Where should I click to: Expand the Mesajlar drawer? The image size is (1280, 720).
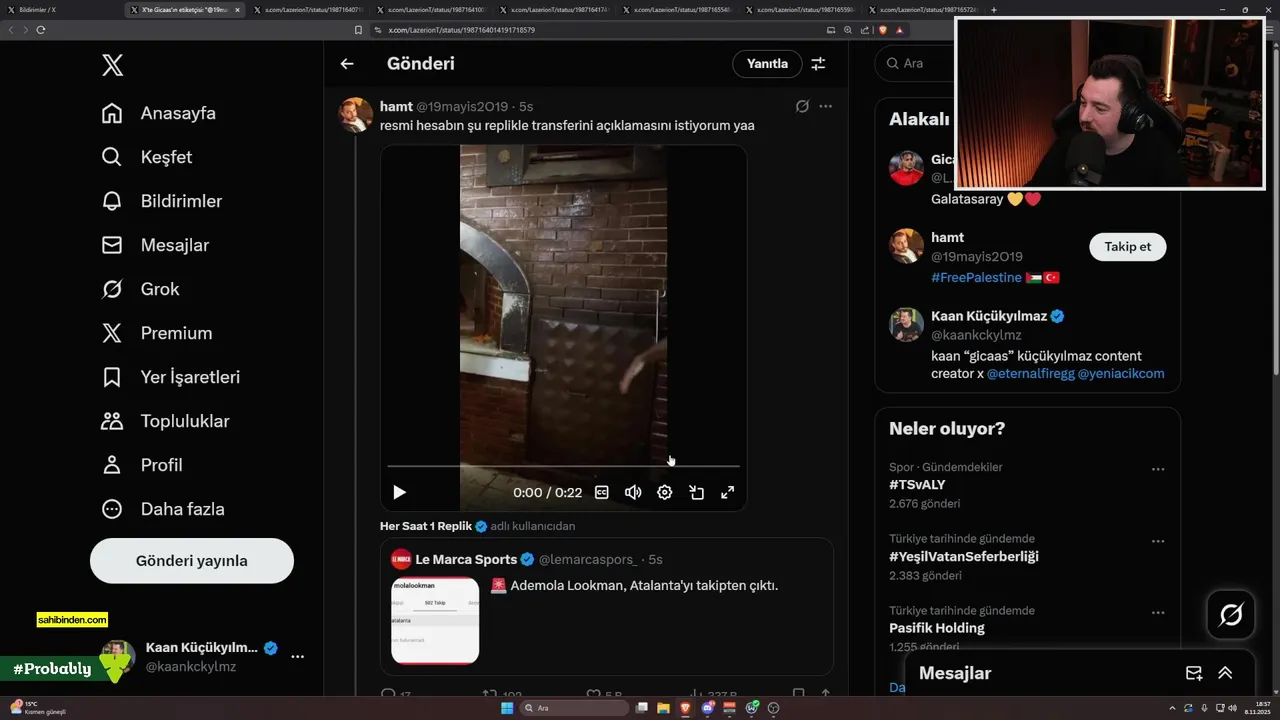[1225, 673]
